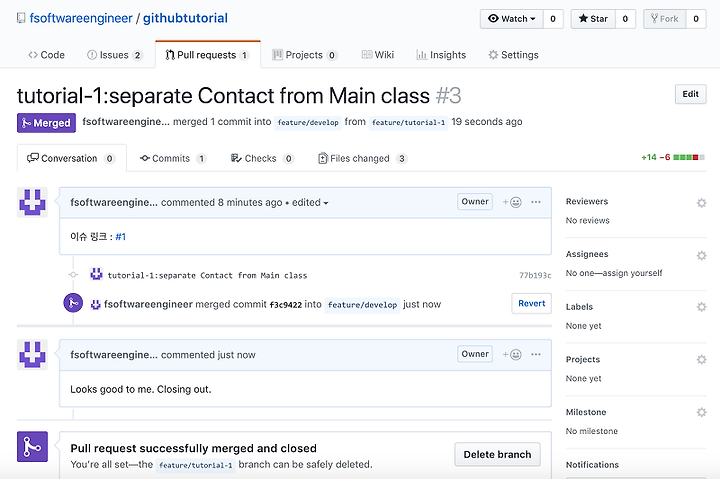The image size is (720, 479).
Task: Click the Labels gear icon
Action: click(x=701, y=306)
